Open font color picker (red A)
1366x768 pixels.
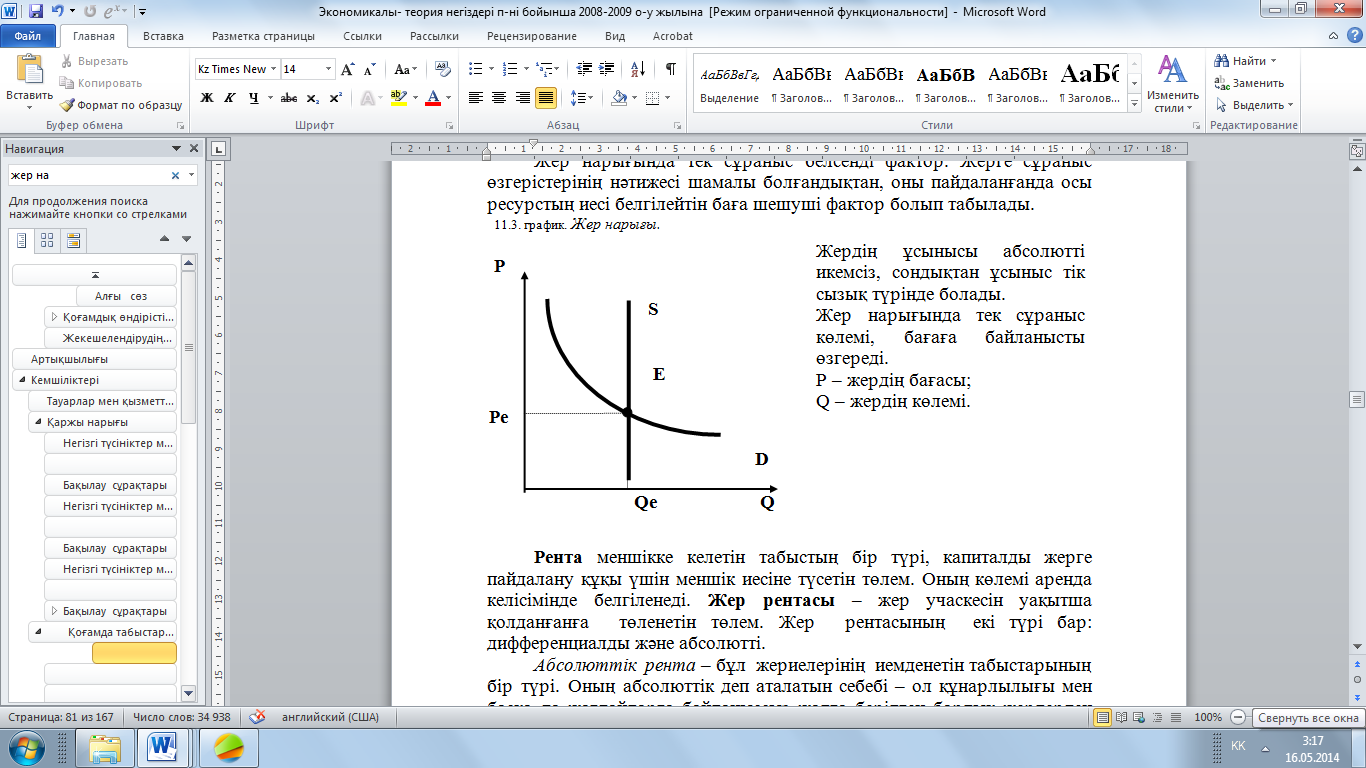click(x=446, y=98)
